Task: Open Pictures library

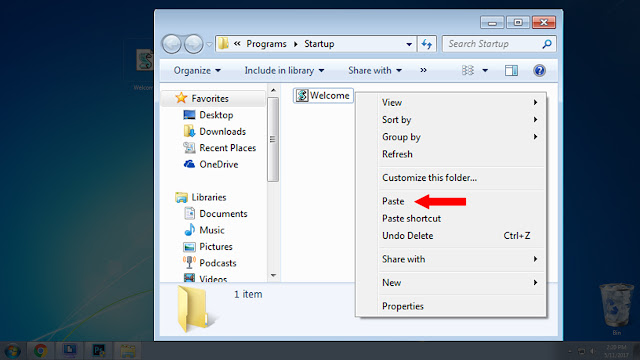Action: point(216,247)
